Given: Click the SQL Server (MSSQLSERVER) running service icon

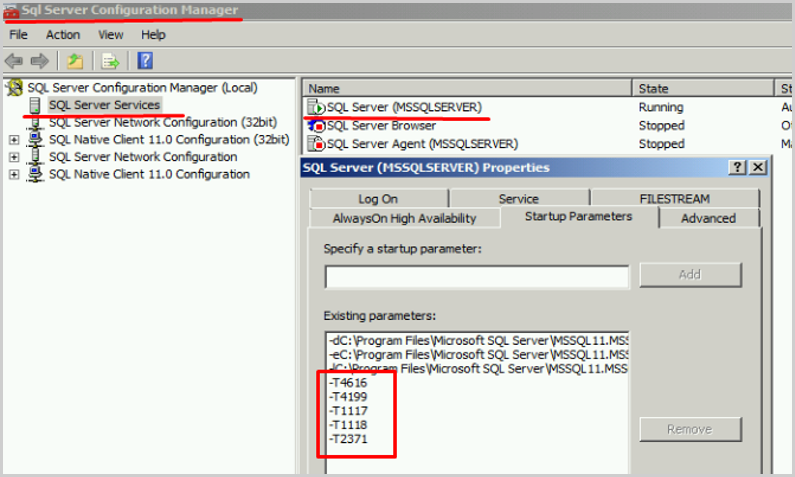Looking at the screenshot, I should coord(316,107).
